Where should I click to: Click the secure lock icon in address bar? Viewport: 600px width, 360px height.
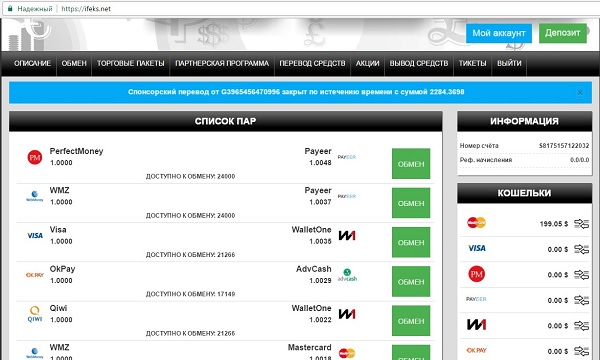10,8
